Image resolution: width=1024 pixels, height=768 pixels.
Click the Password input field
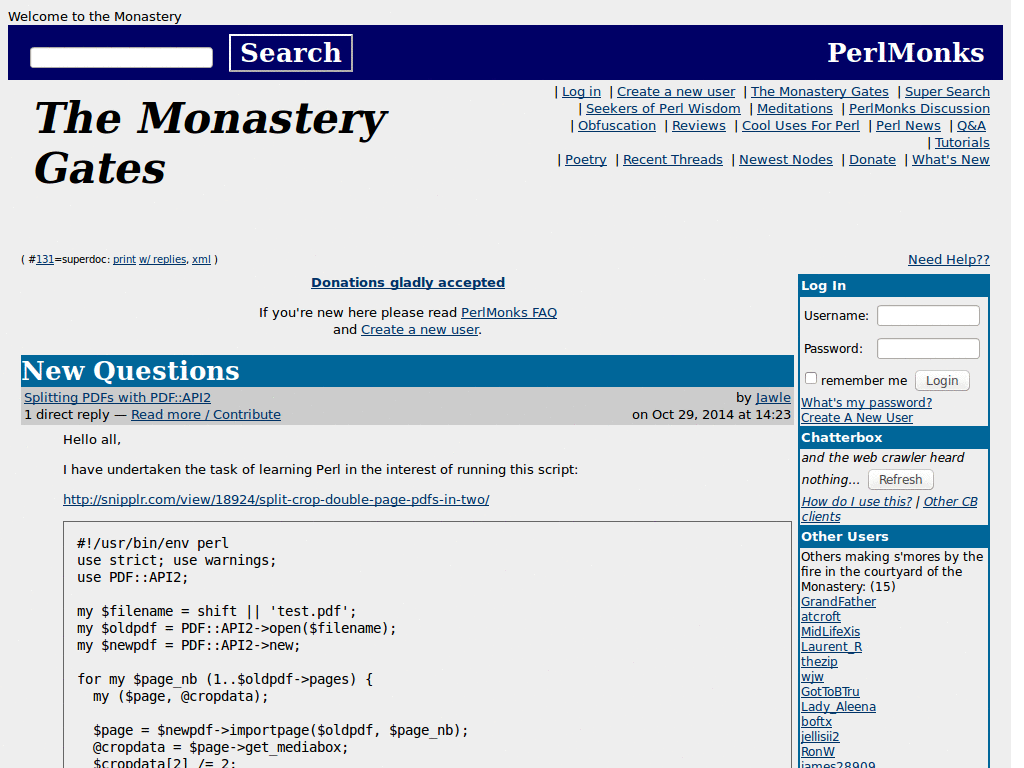click(x=928, y=348)
